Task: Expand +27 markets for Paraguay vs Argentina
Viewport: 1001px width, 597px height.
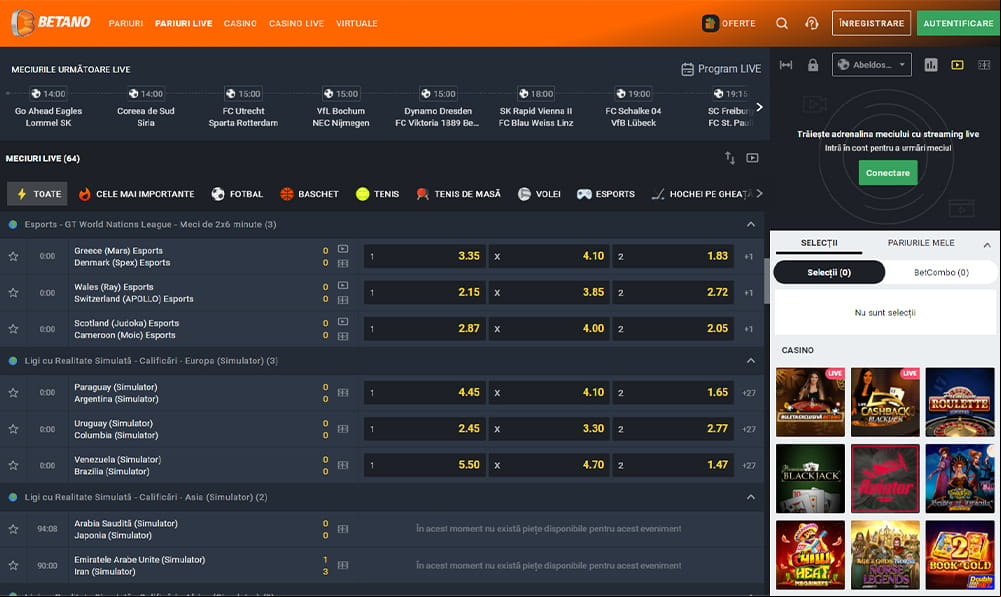Action: point(749,393)
